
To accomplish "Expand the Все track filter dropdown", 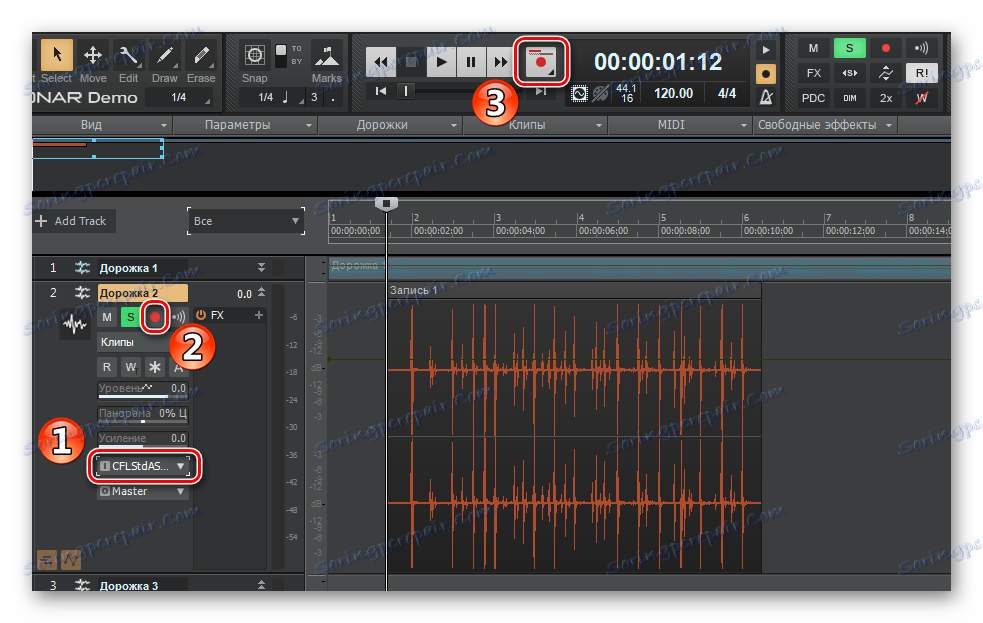I will click(x=245, y=221).
